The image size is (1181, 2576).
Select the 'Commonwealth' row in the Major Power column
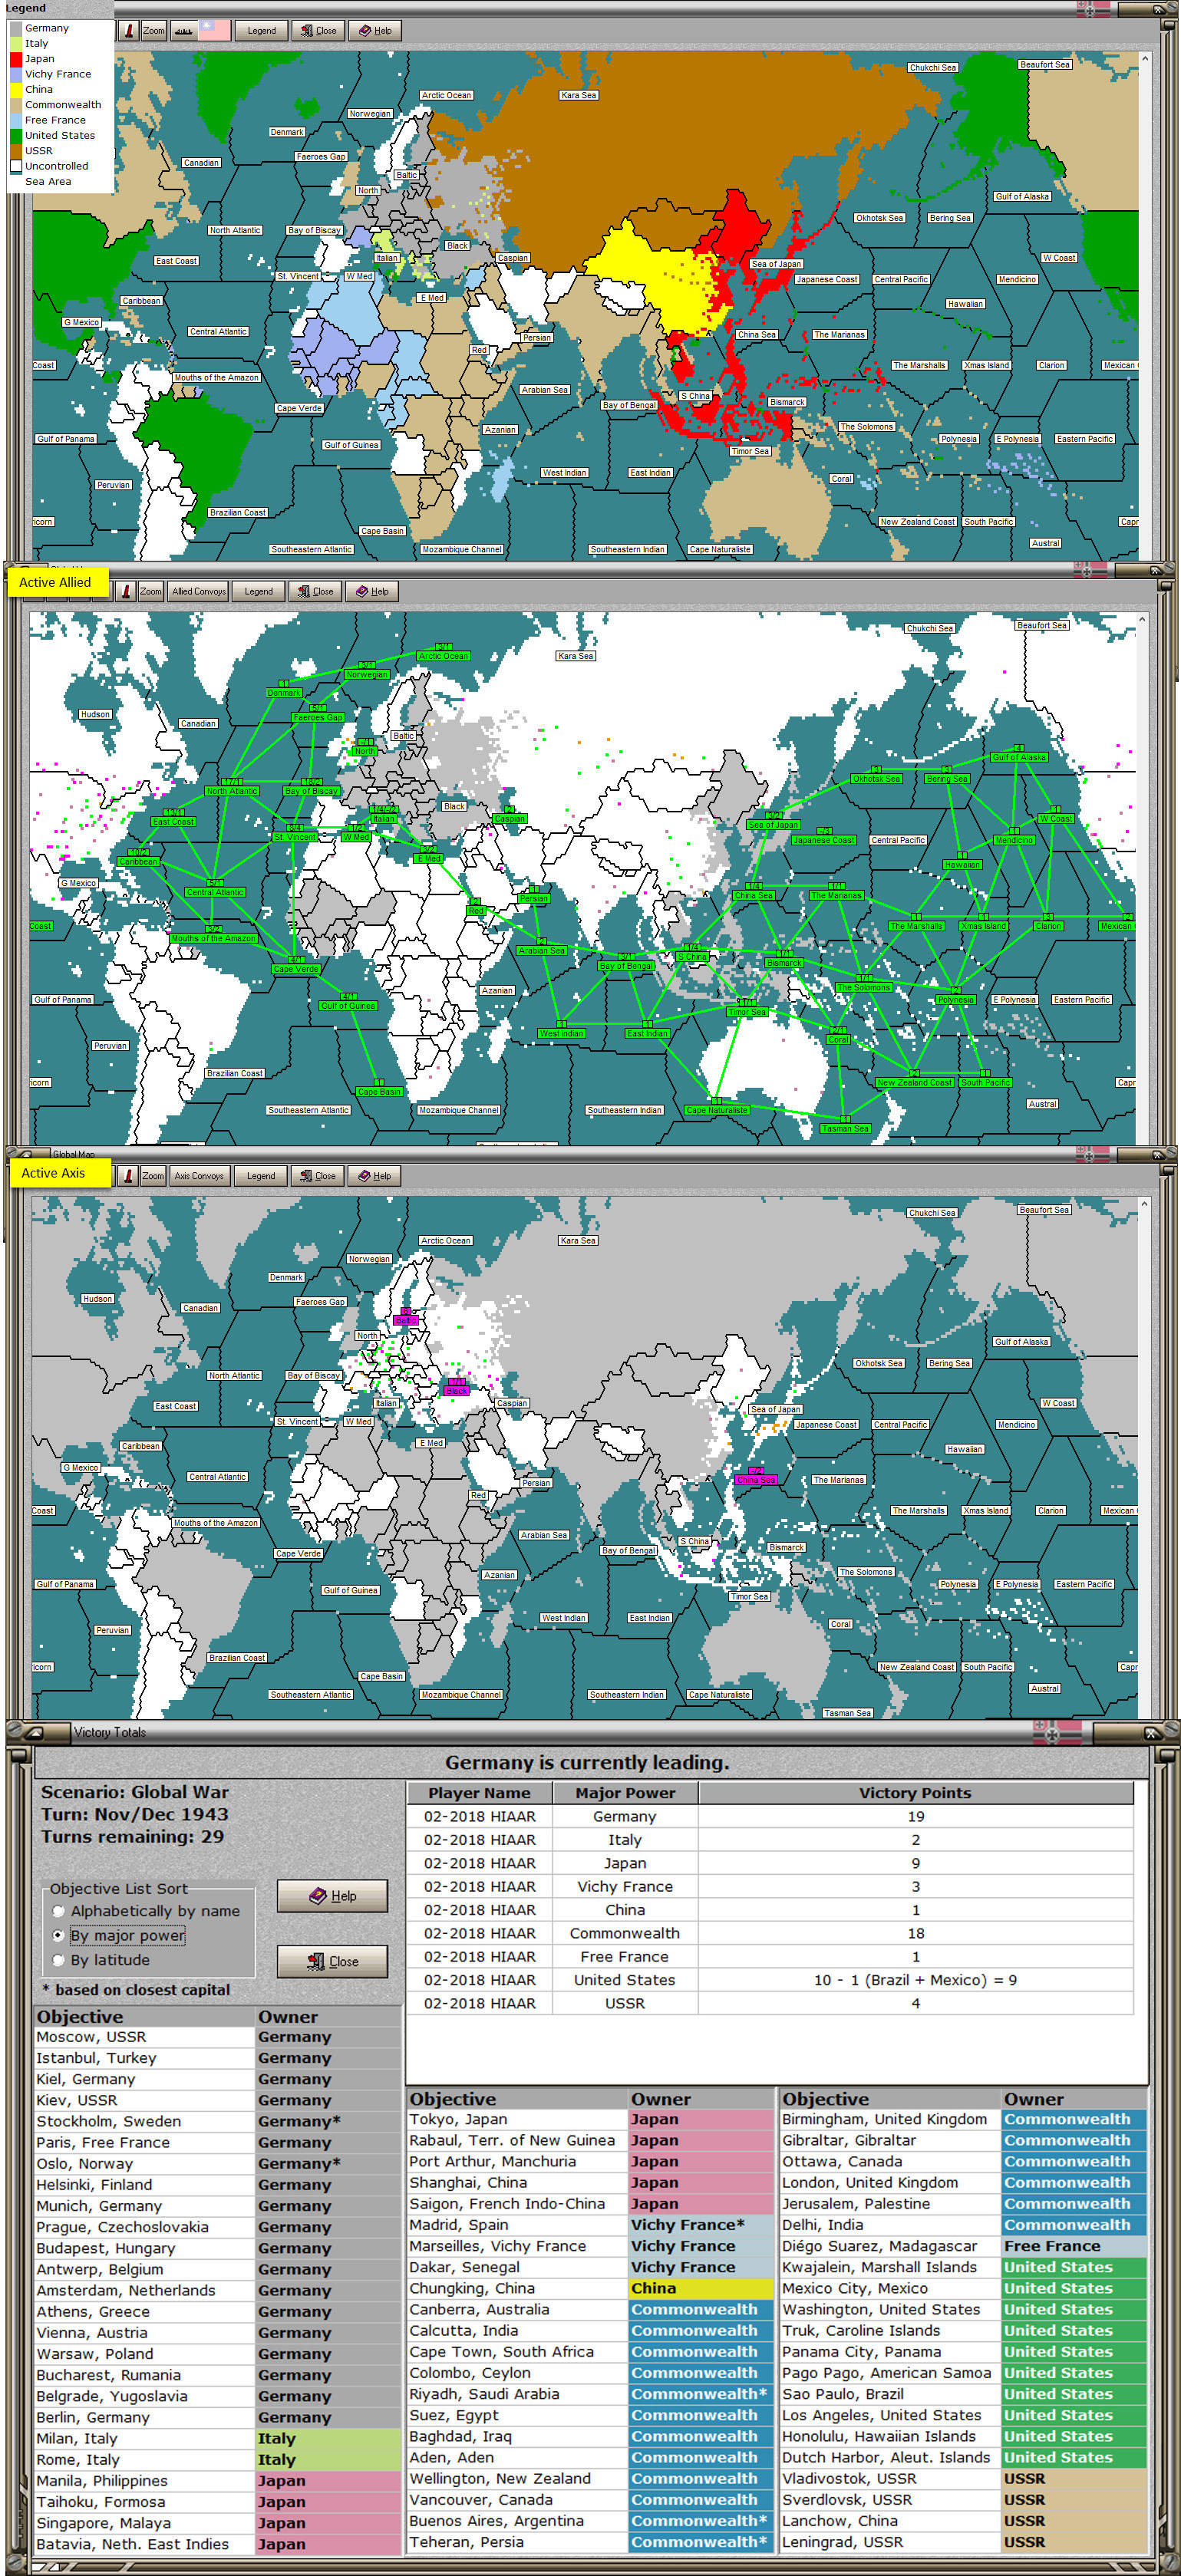coord(625,1933)
